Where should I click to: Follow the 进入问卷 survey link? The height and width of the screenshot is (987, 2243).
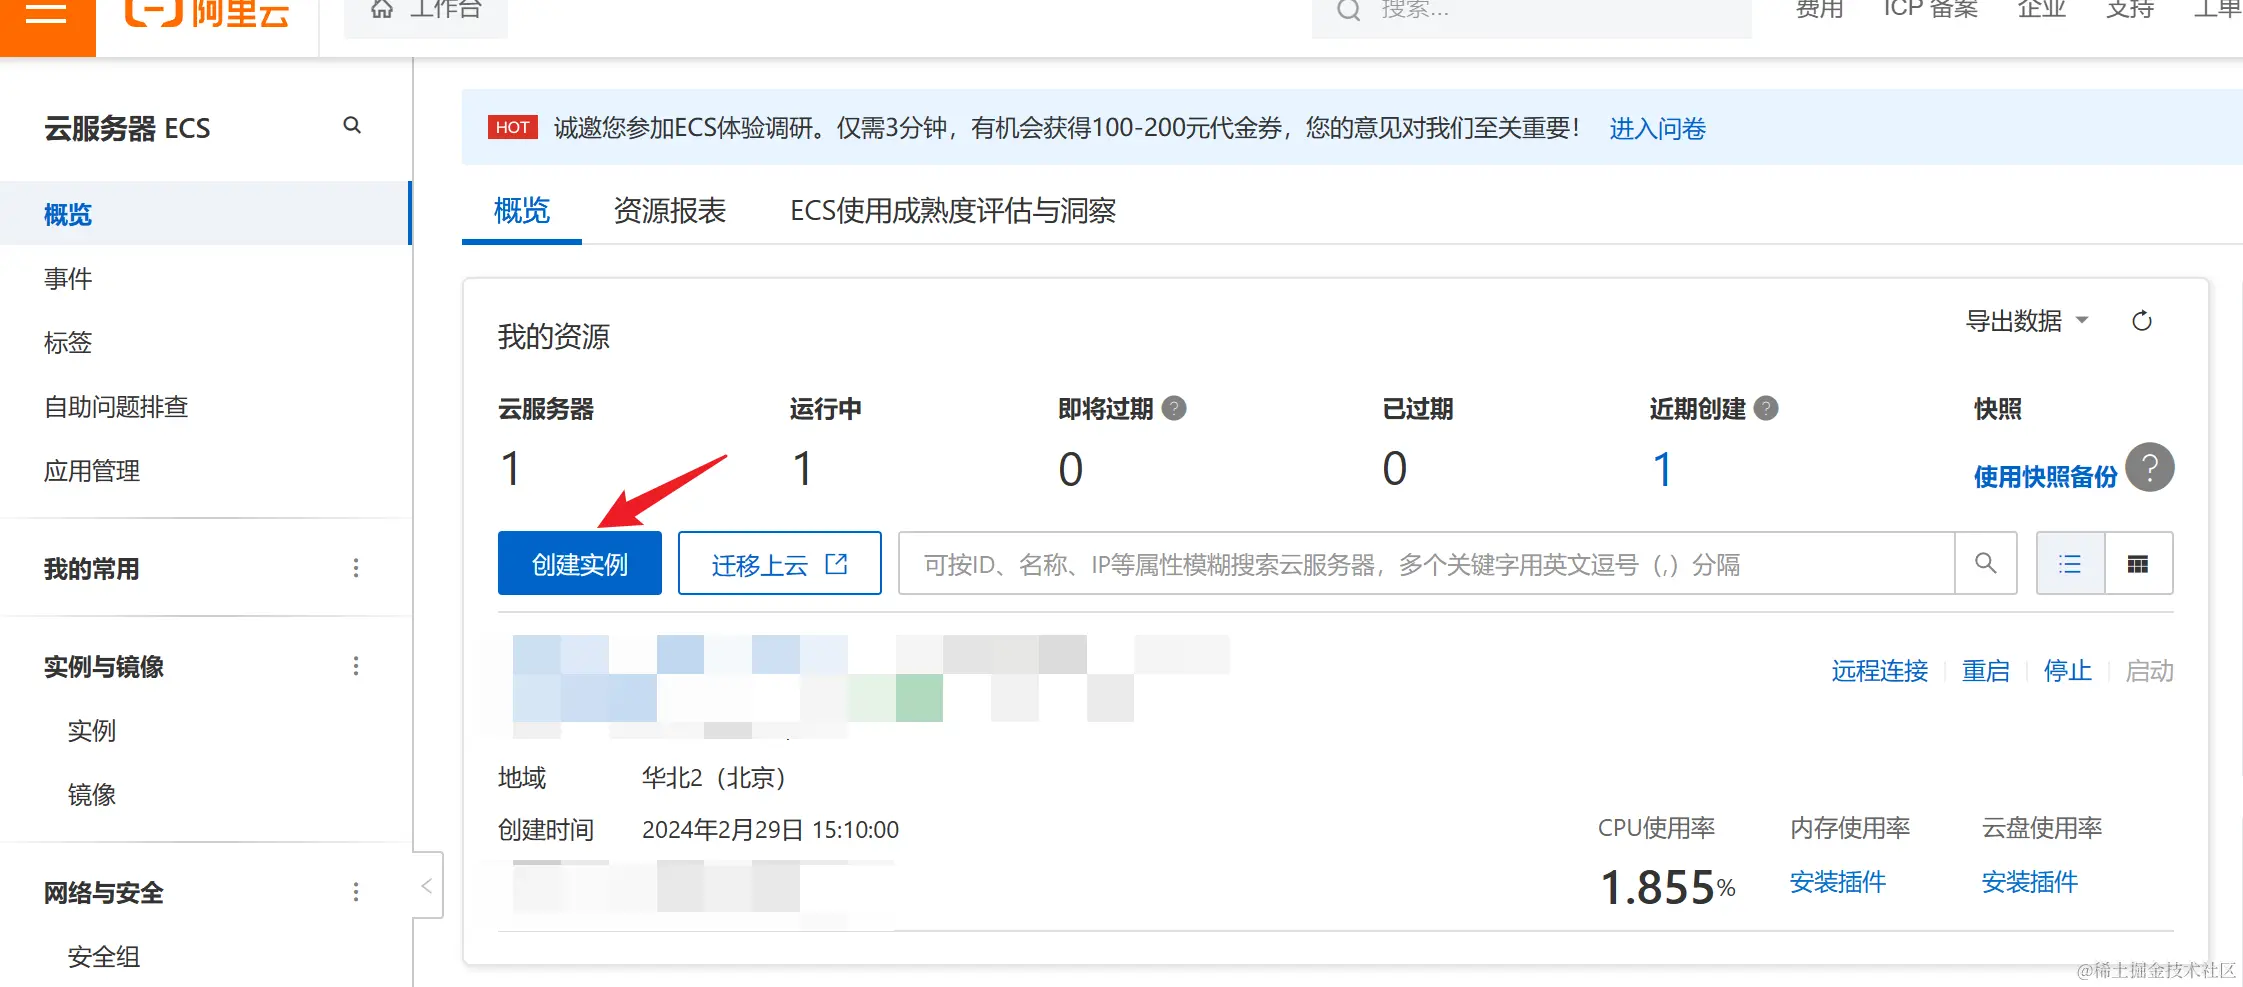pyautogui.click(x=1657, y=128)
